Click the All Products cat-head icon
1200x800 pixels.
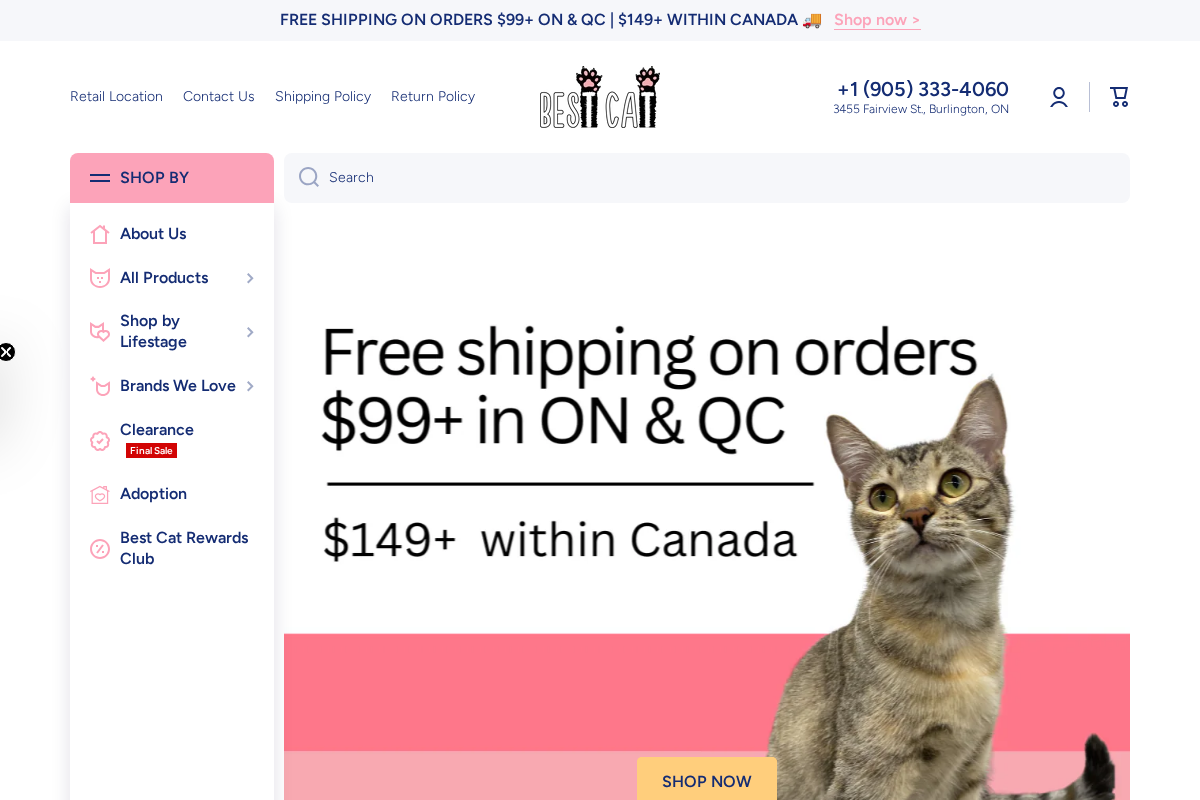coord(100,278)
